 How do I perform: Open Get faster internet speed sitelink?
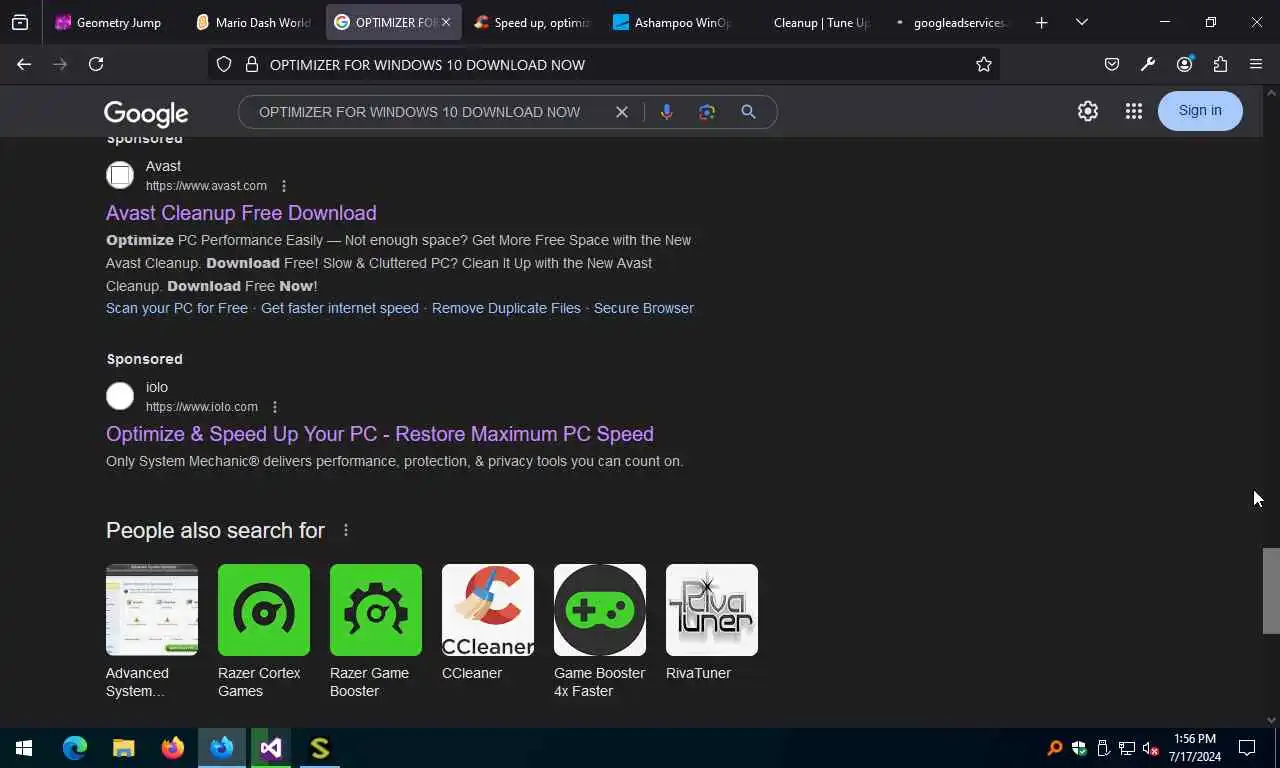[x=340, y=308]
